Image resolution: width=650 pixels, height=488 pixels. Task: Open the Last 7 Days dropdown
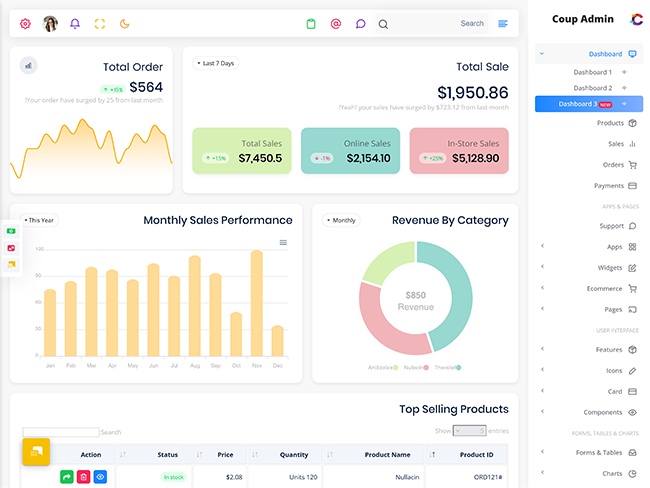216,63
